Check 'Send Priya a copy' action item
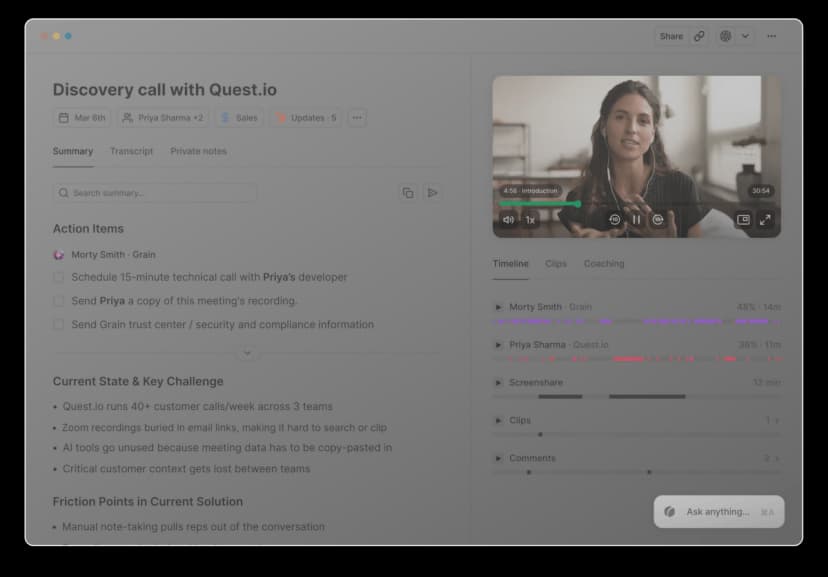Viewport: 828px width, 577px height. [x=59, y=301]
